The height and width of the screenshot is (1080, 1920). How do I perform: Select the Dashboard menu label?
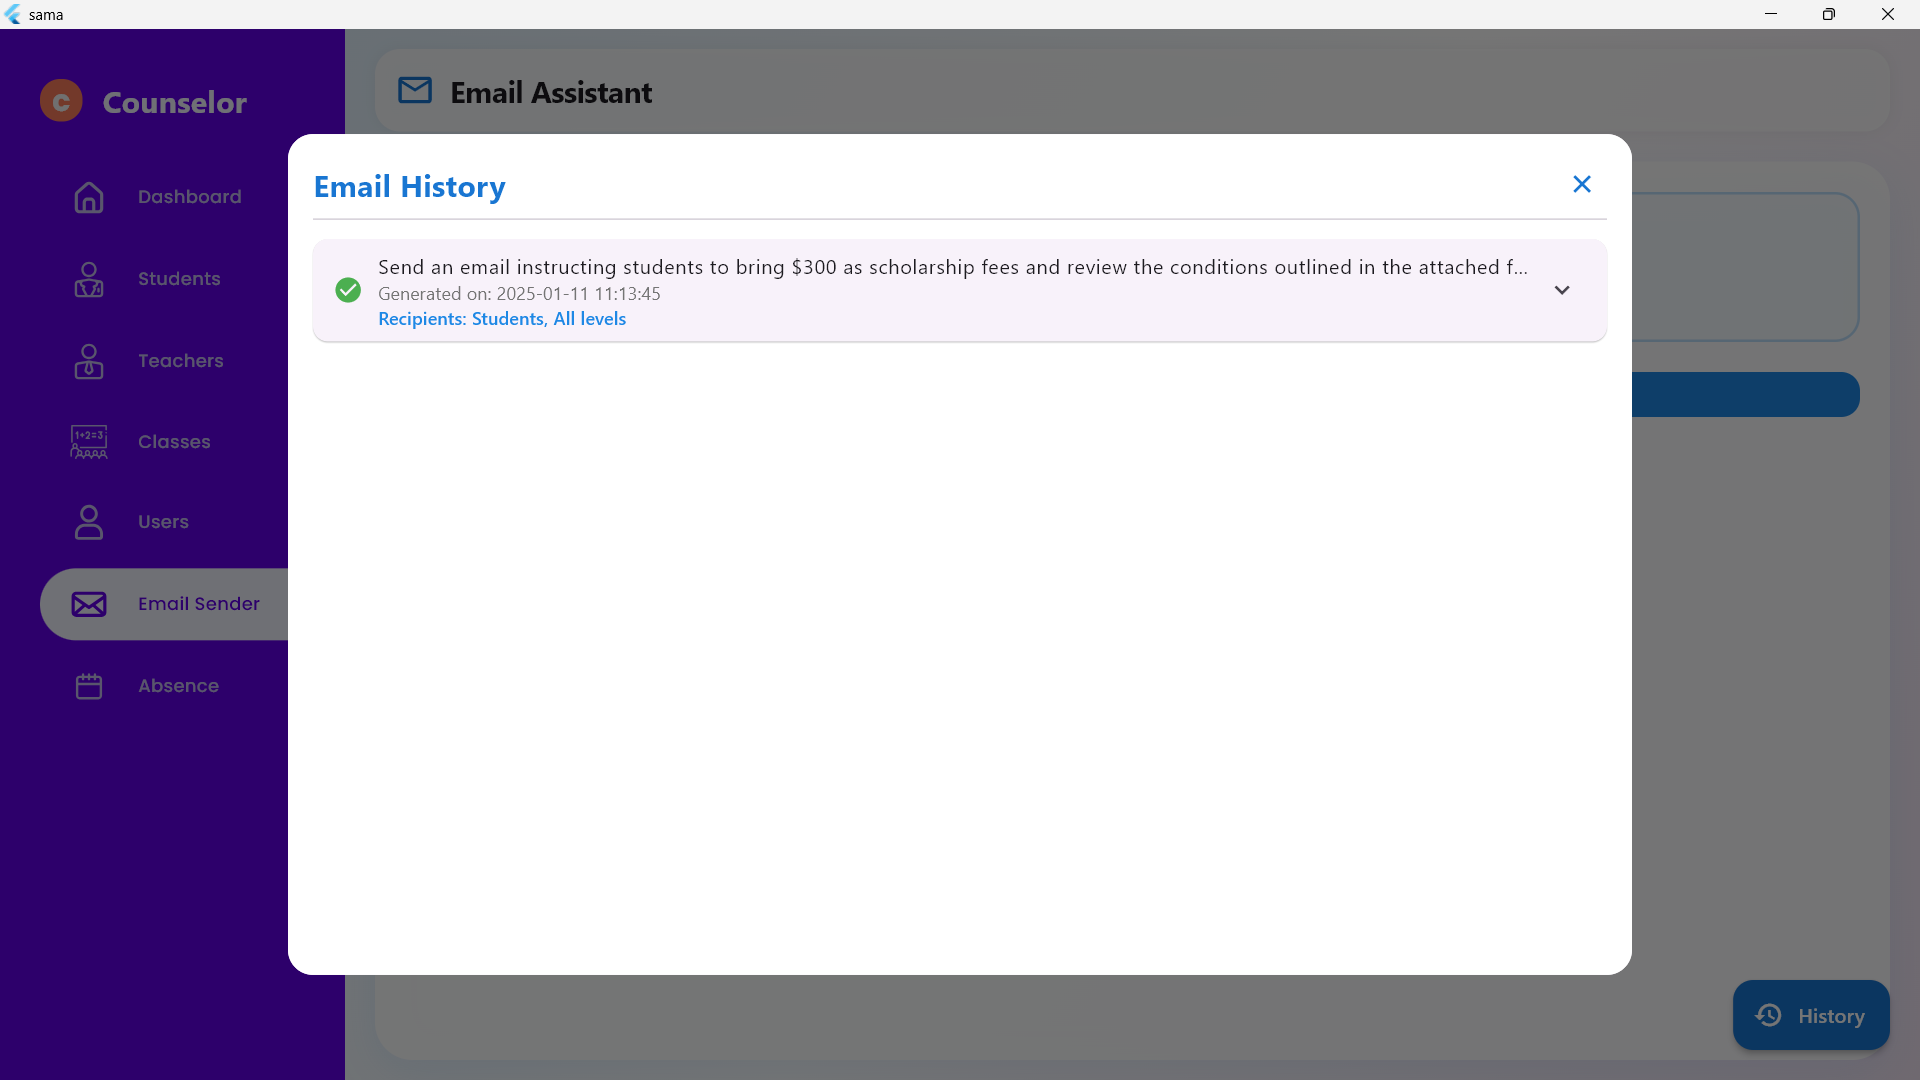190,197
